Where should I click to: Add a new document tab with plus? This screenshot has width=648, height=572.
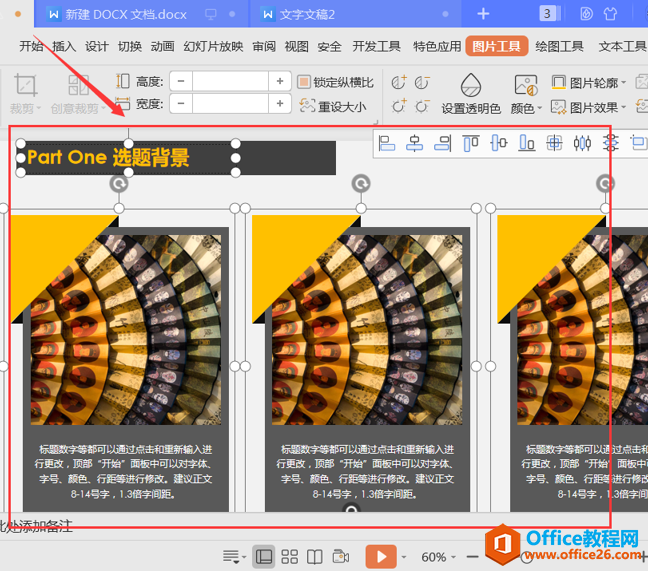pyautogui.click(x=483, y=14)
